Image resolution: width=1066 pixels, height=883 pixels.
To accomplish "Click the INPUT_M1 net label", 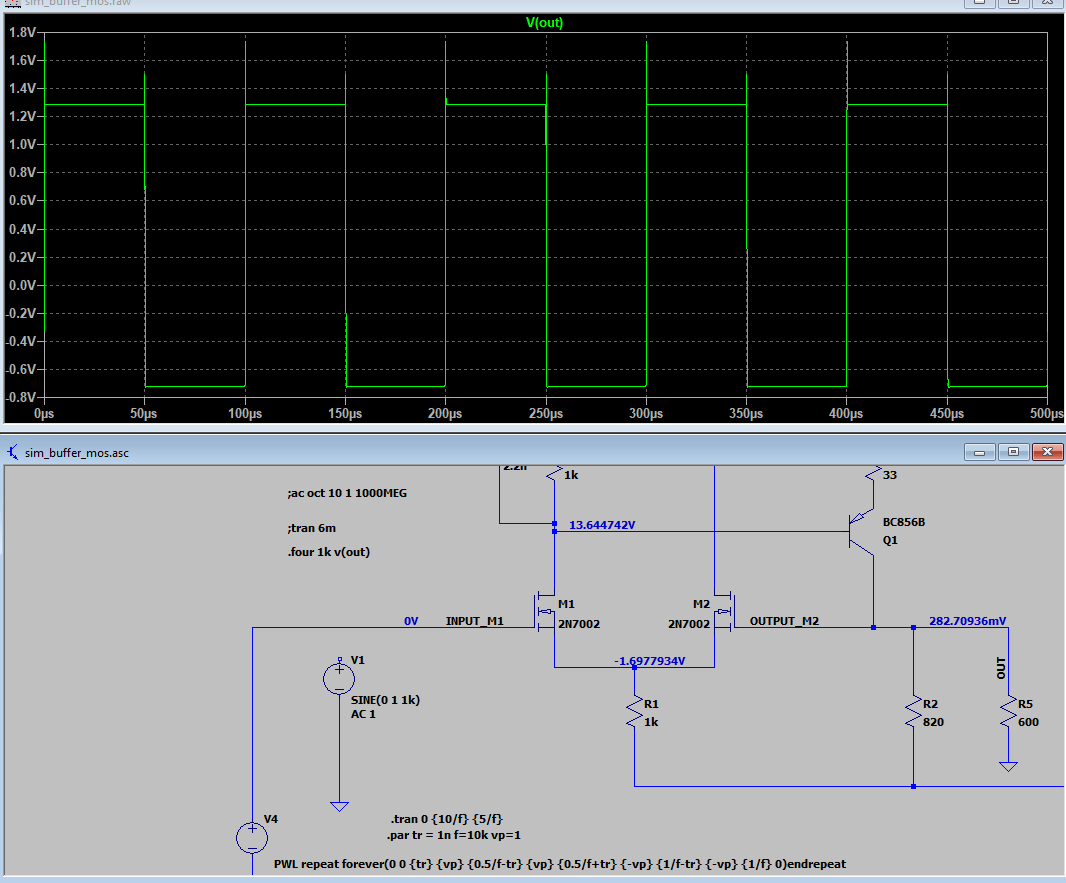I will [x=475, y=621].
